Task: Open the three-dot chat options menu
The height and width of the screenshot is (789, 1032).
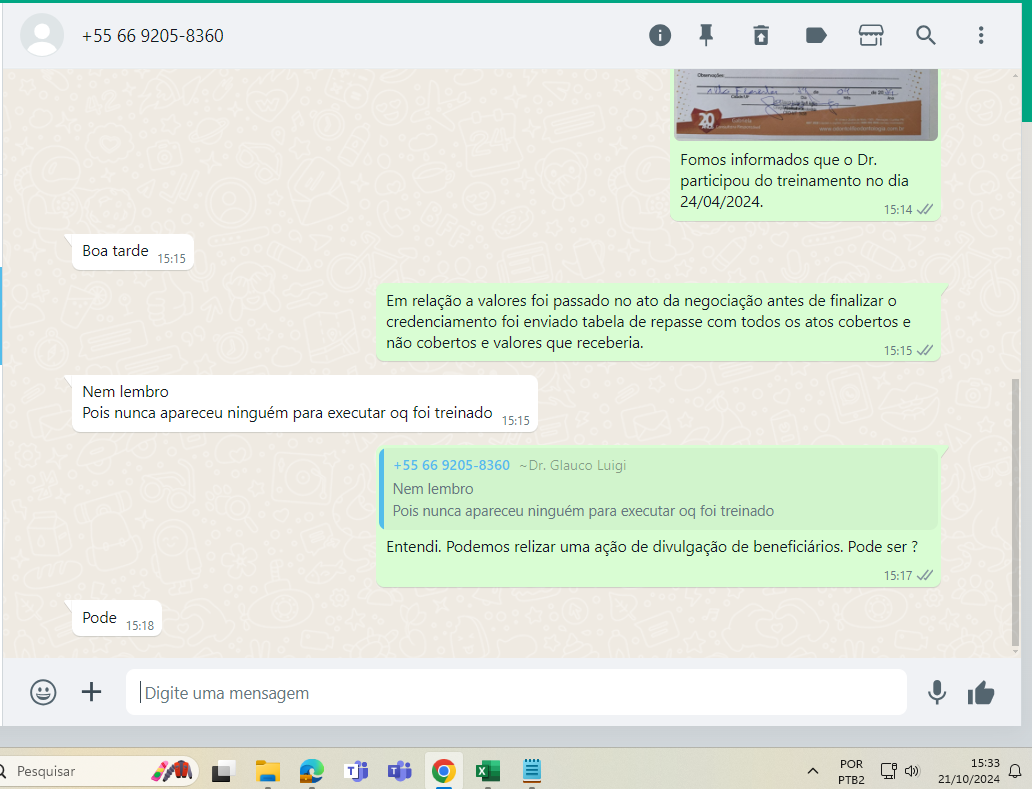Action: 981,36
